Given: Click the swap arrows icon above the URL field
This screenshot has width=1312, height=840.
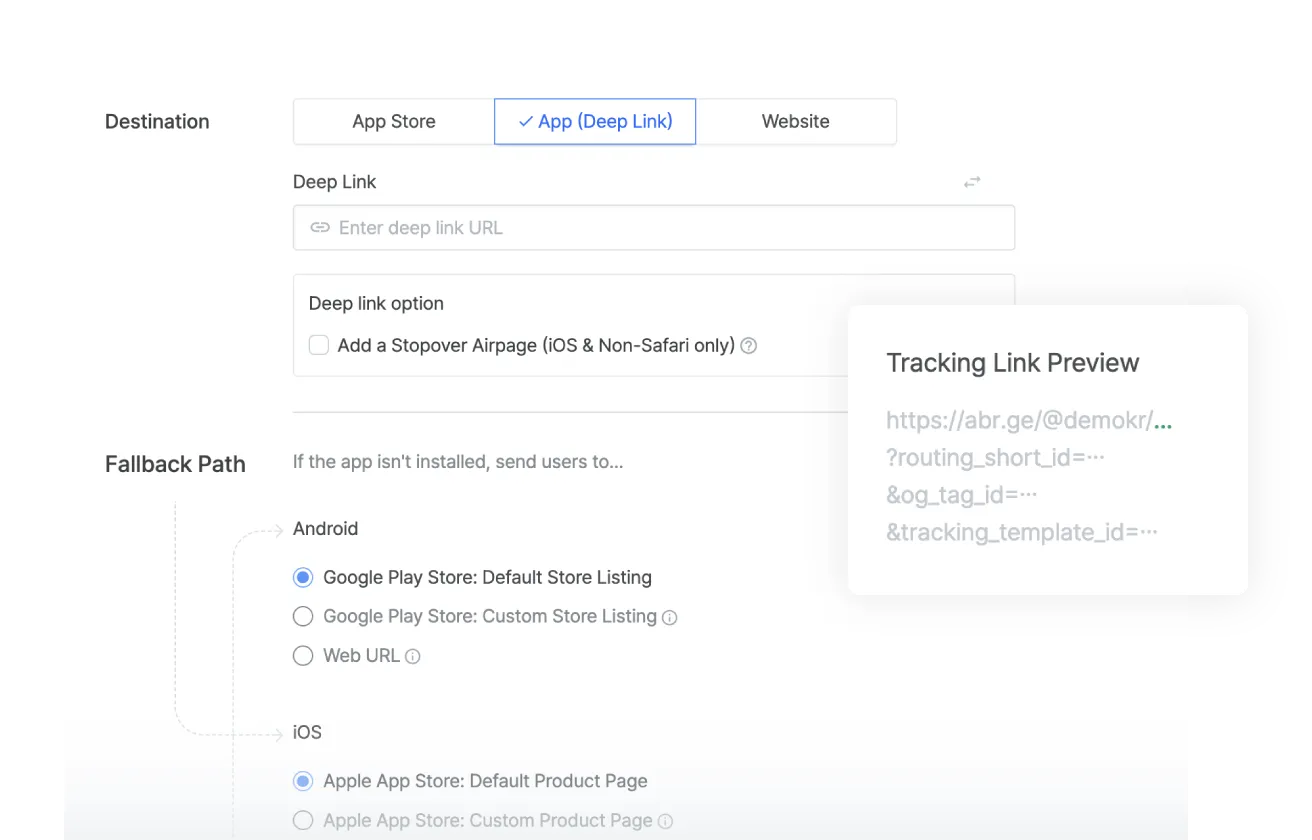Looking at the screenshot, I should click(x=971, y=181).
